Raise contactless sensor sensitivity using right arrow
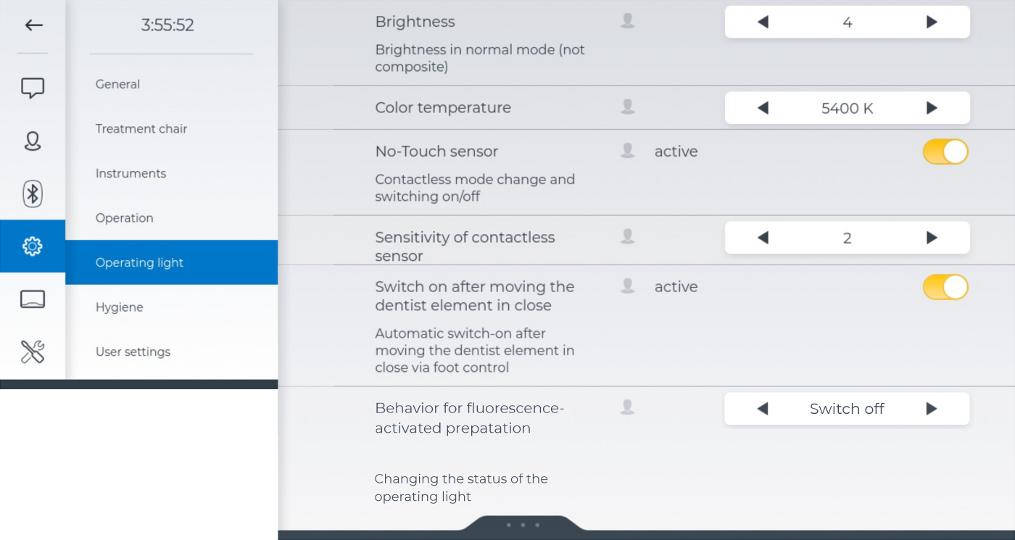 (932, 238)
